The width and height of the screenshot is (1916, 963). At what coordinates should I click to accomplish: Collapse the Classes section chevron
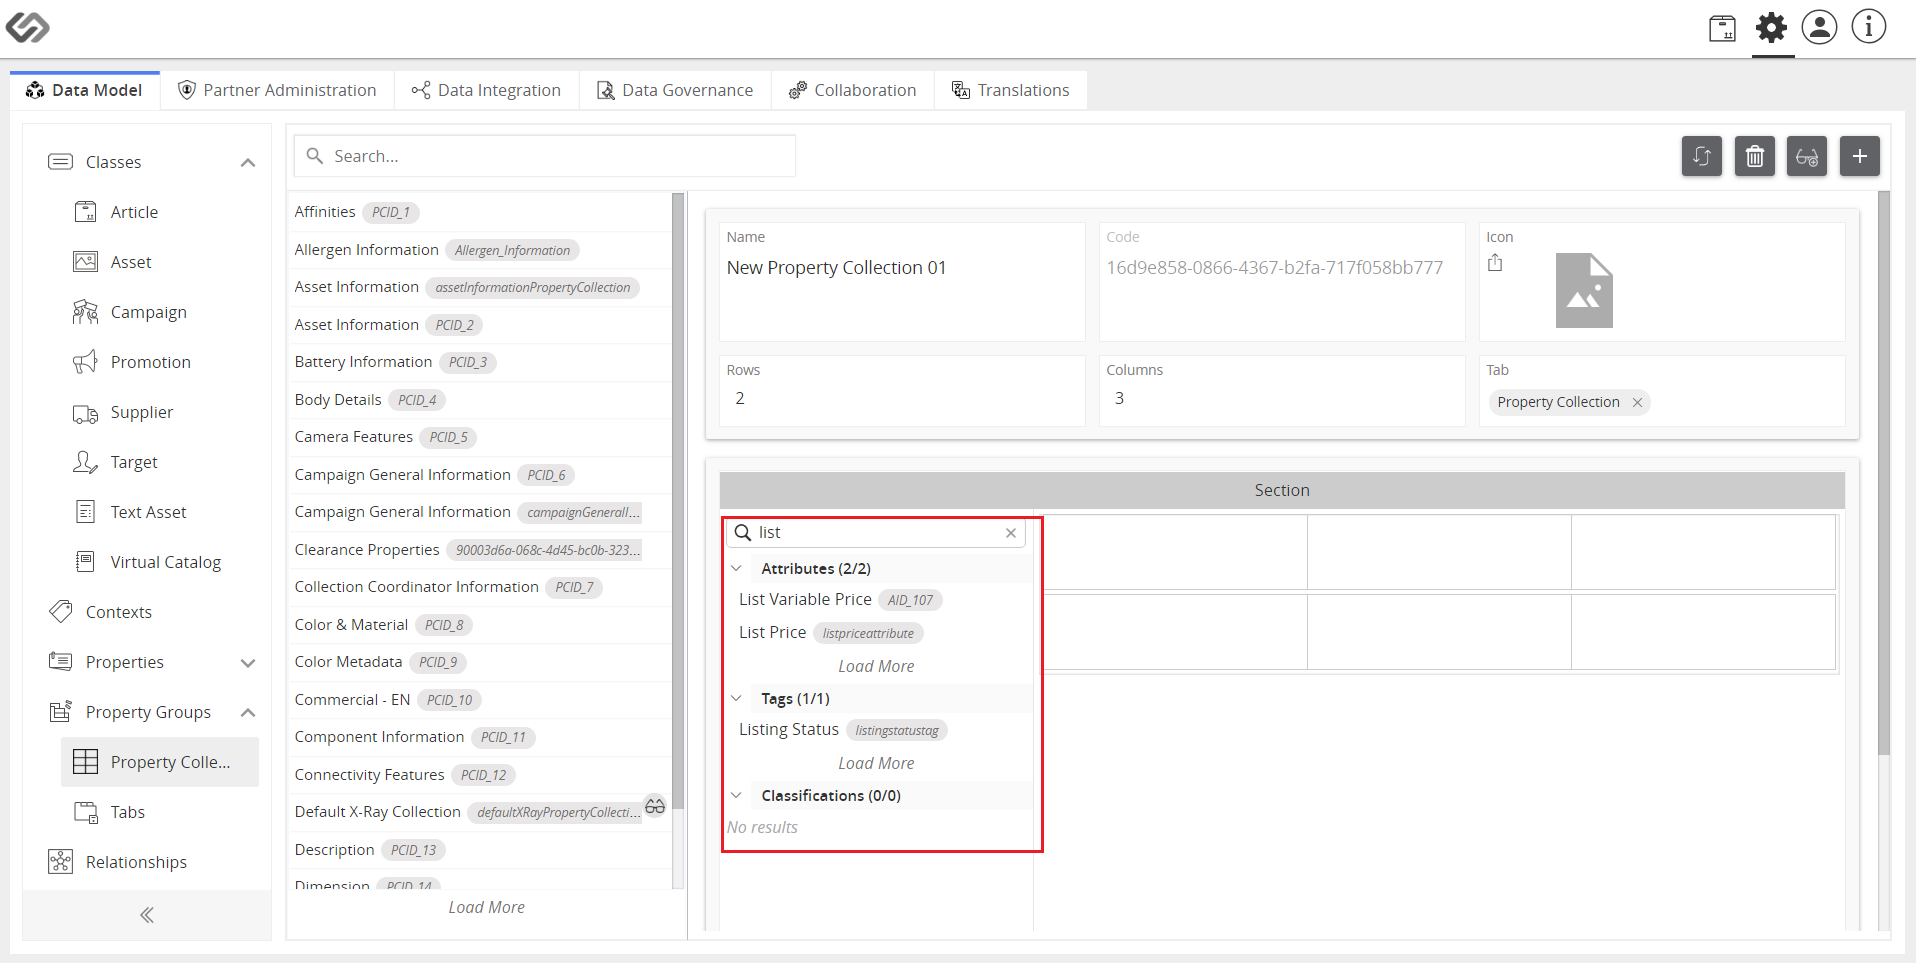click(x=248, y=162)
